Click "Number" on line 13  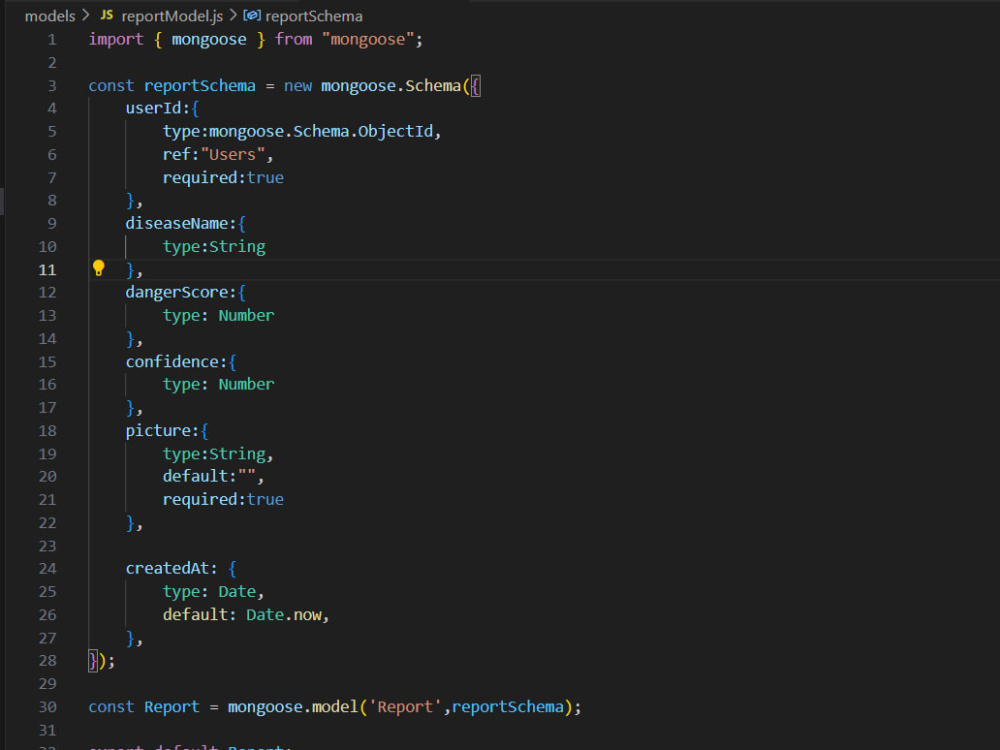coord(246,315)
